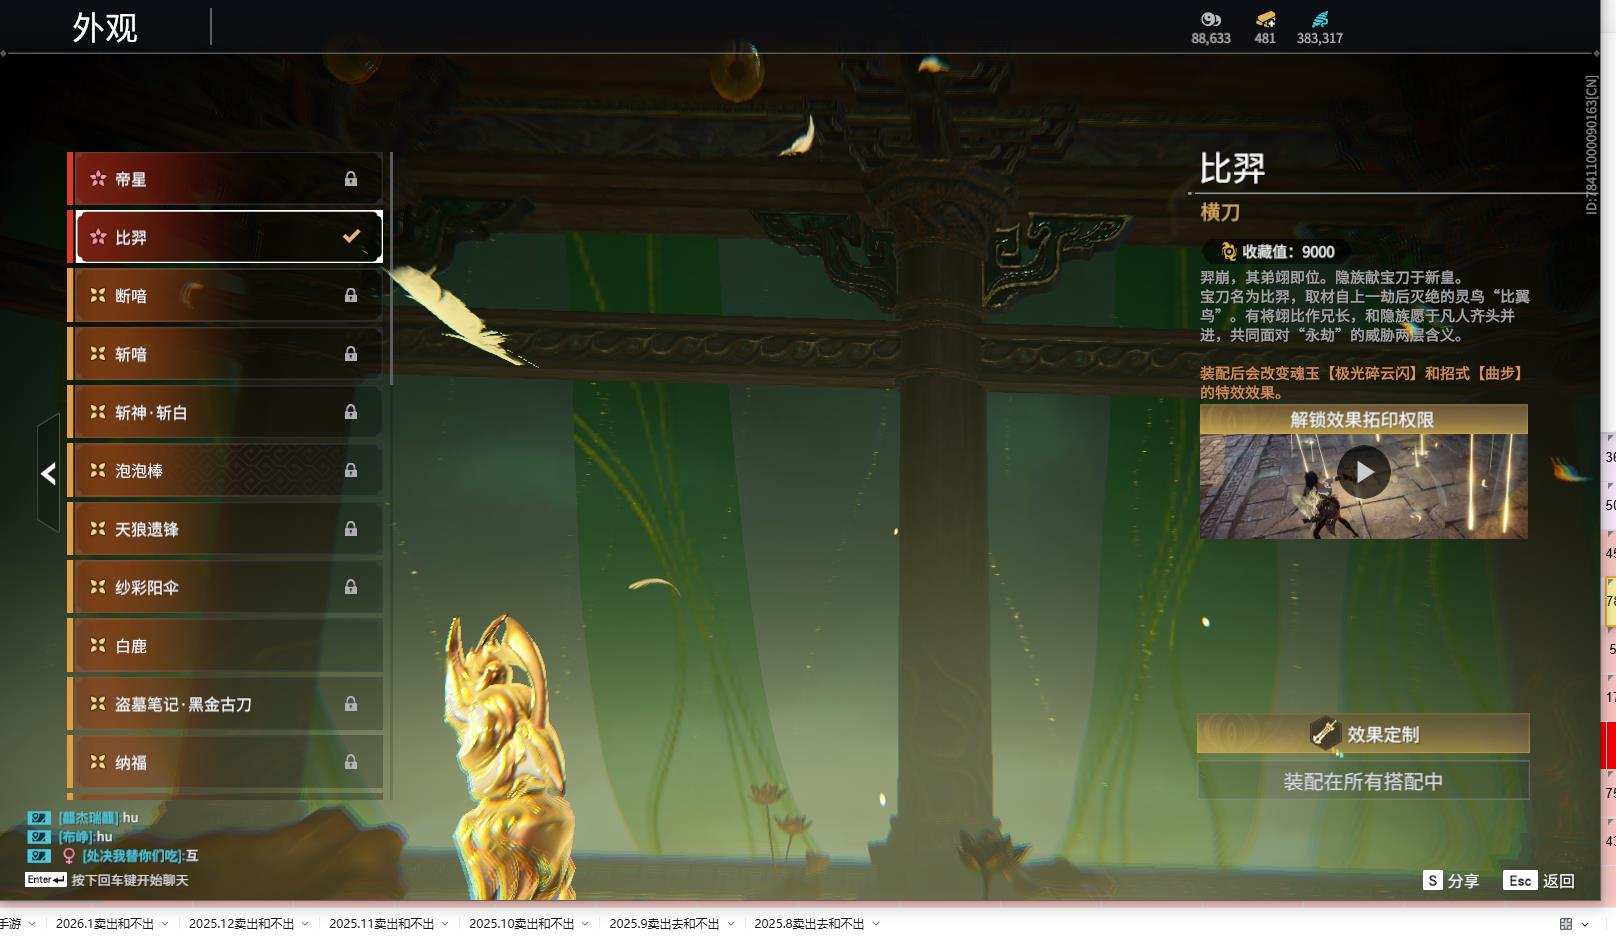Open the dropdown arrow next to 2026.1卖出和不出
Viewport: 1616px width, 939px height.
pos(165,924)
